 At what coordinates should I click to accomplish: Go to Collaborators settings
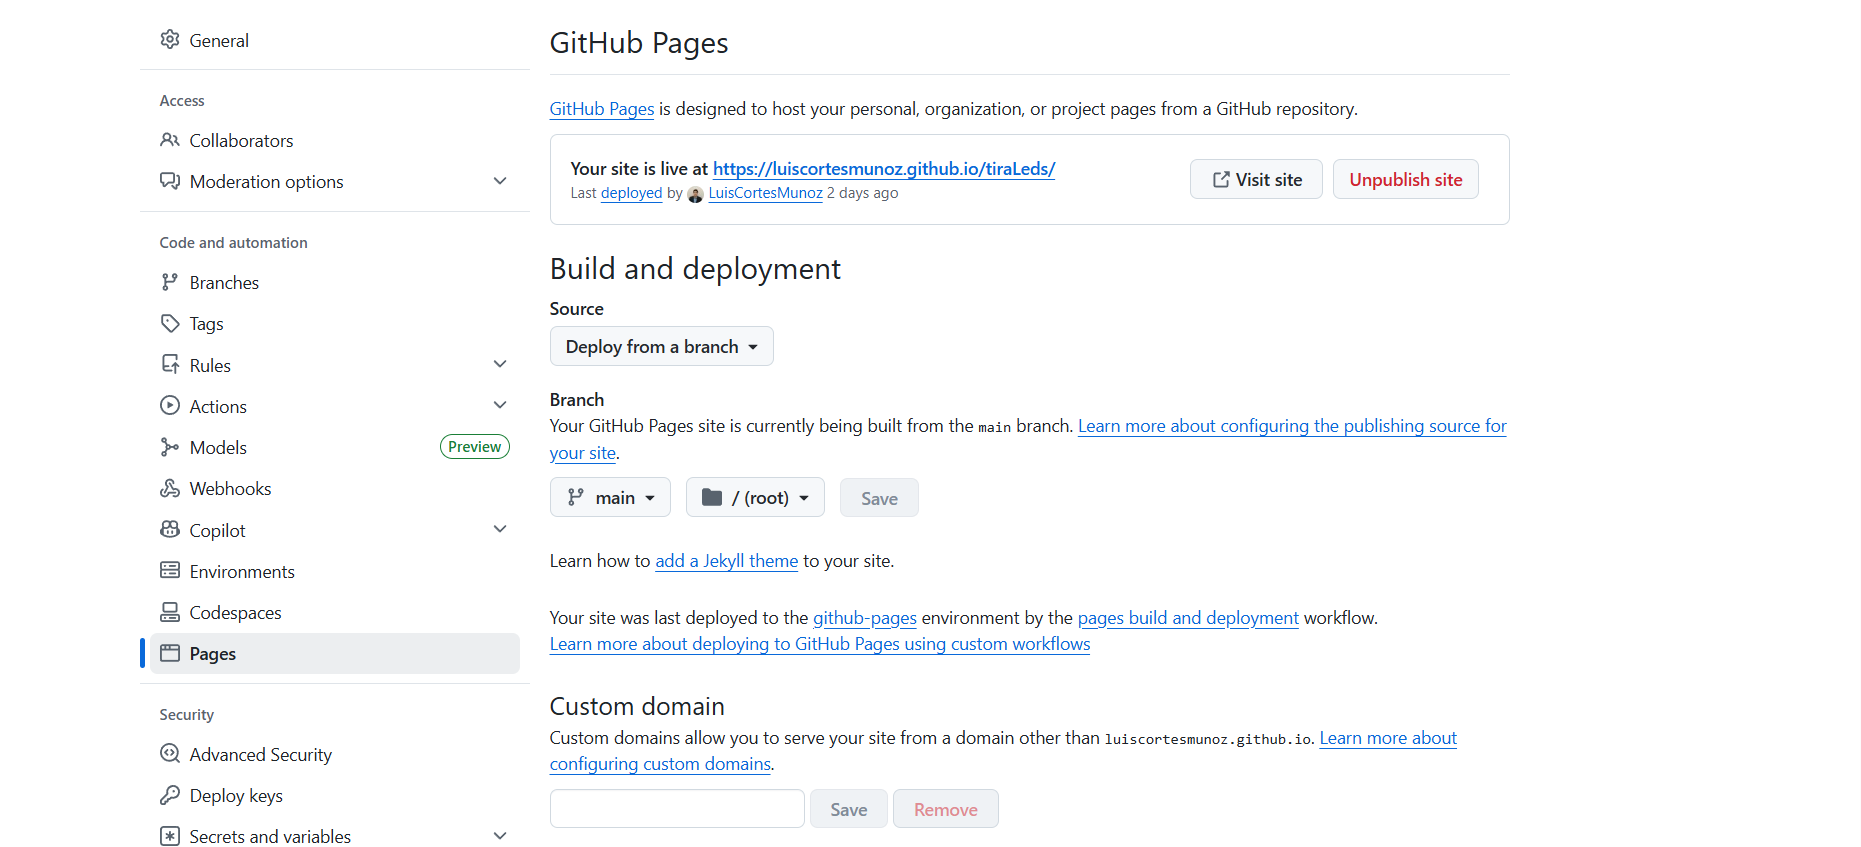[x=335, y=140]
